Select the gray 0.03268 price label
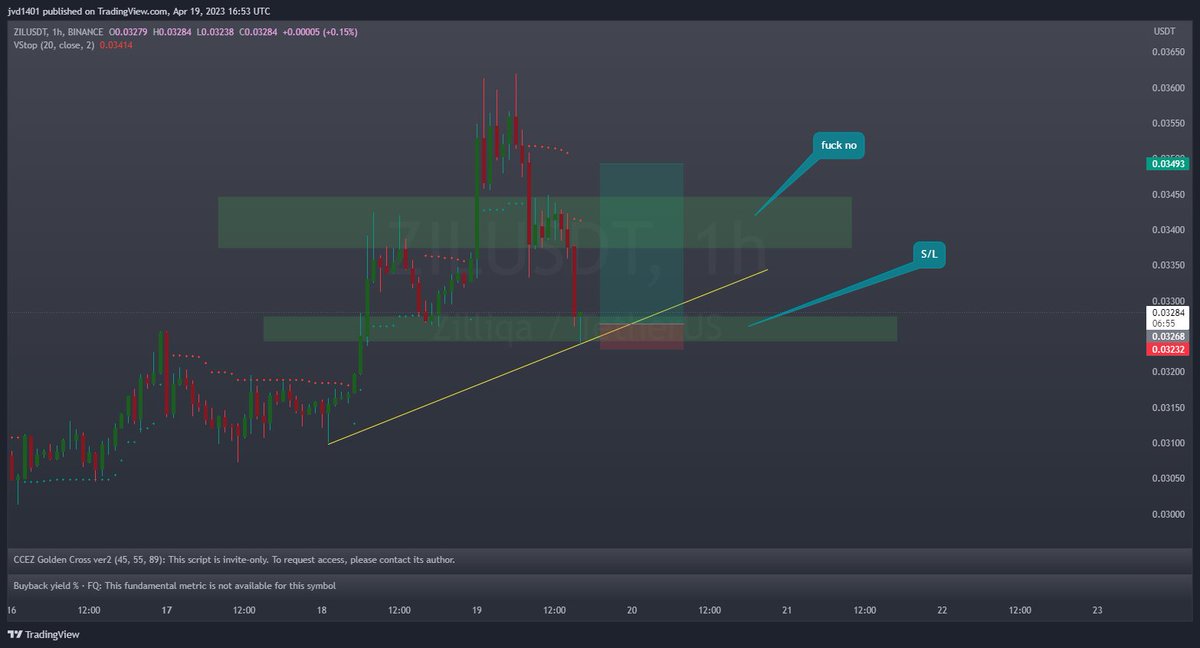1200x648 pixels. [1166, 336]
